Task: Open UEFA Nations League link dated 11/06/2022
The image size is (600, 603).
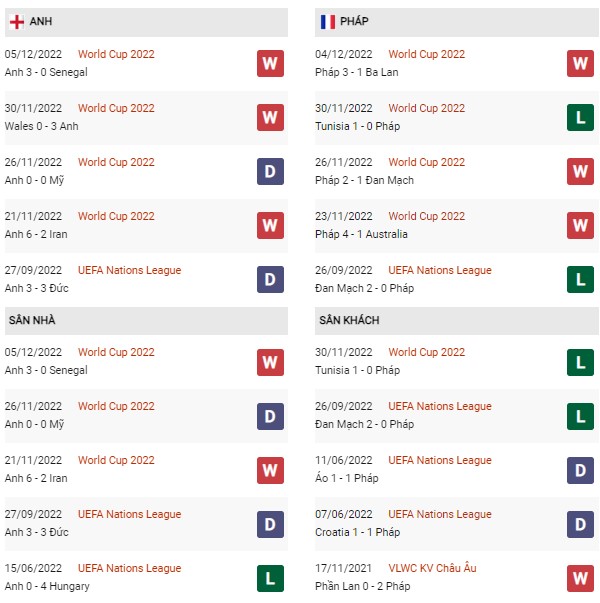Action: (x=440, y=460)
